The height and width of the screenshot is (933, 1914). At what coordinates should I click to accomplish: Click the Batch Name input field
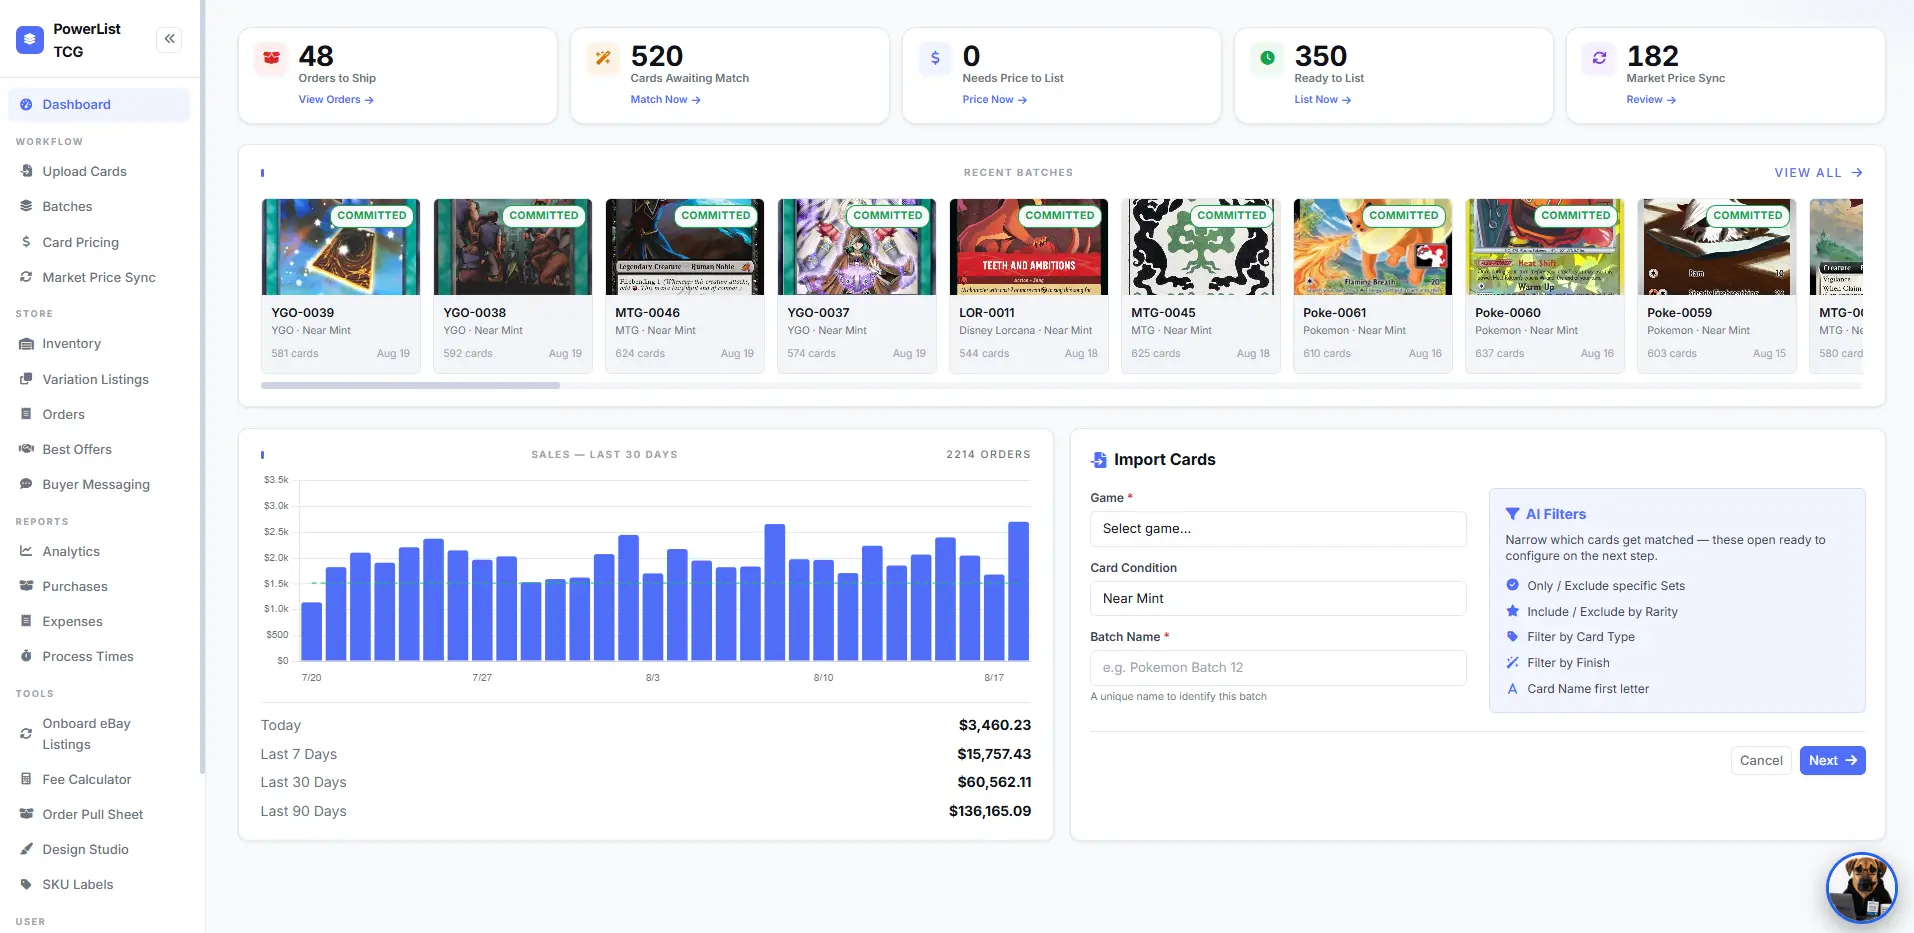(1278, 668)
